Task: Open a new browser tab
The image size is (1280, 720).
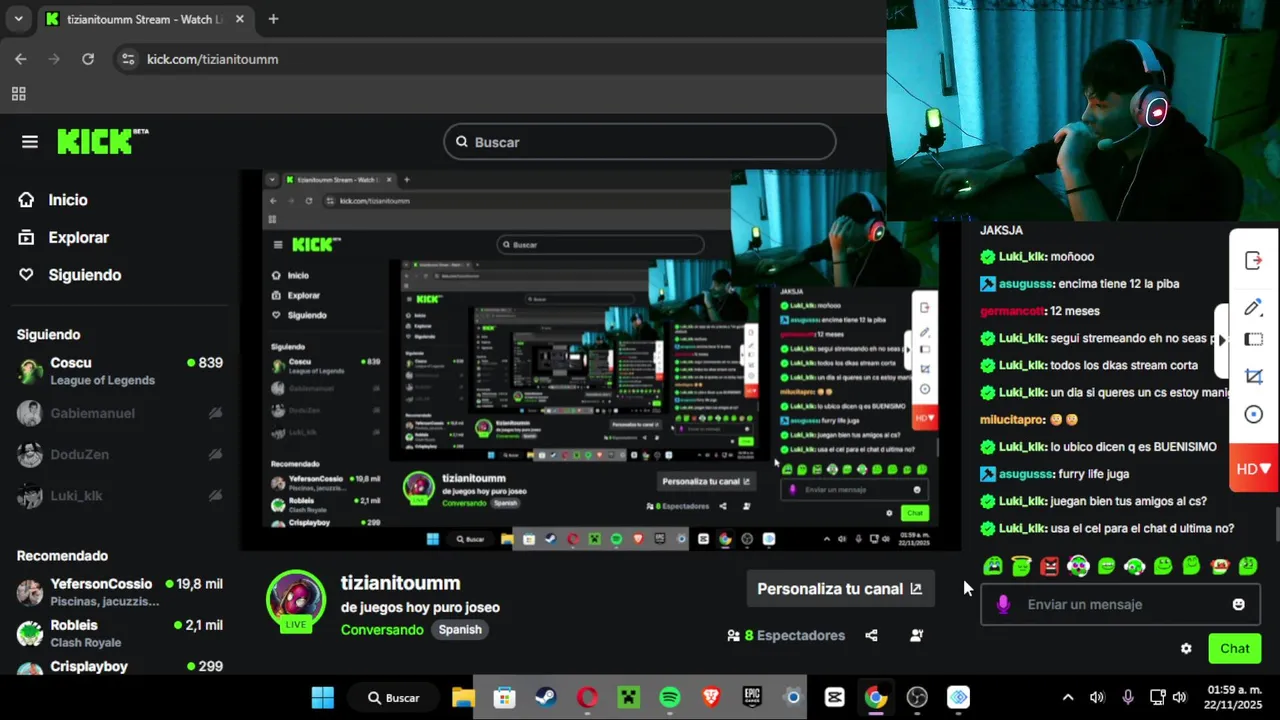Action: click(x=273, y=19)
